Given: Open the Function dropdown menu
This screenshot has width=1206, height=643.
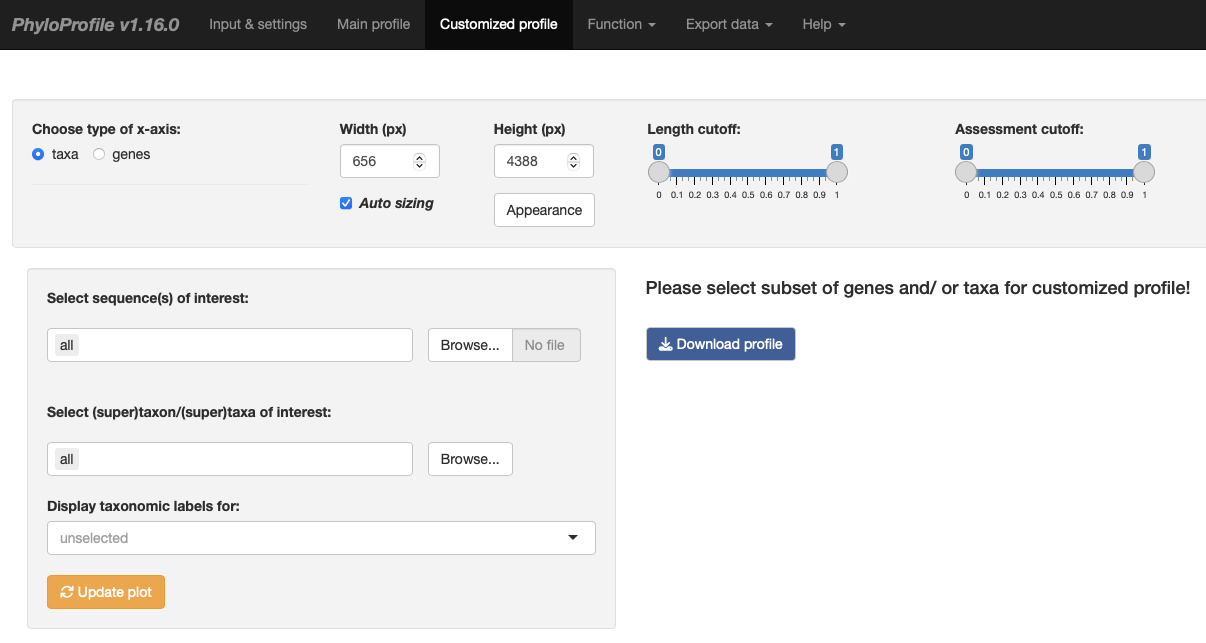Looking at the screenshot, I should click(621, 24).
